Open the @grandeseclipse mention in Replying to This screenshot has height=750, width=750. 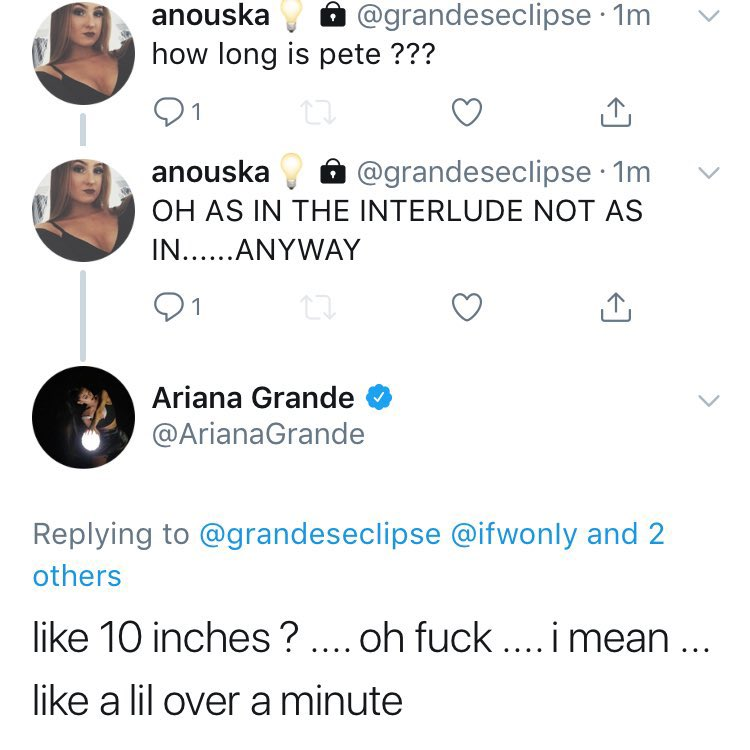pyautogui.click(x=320, y=534)
